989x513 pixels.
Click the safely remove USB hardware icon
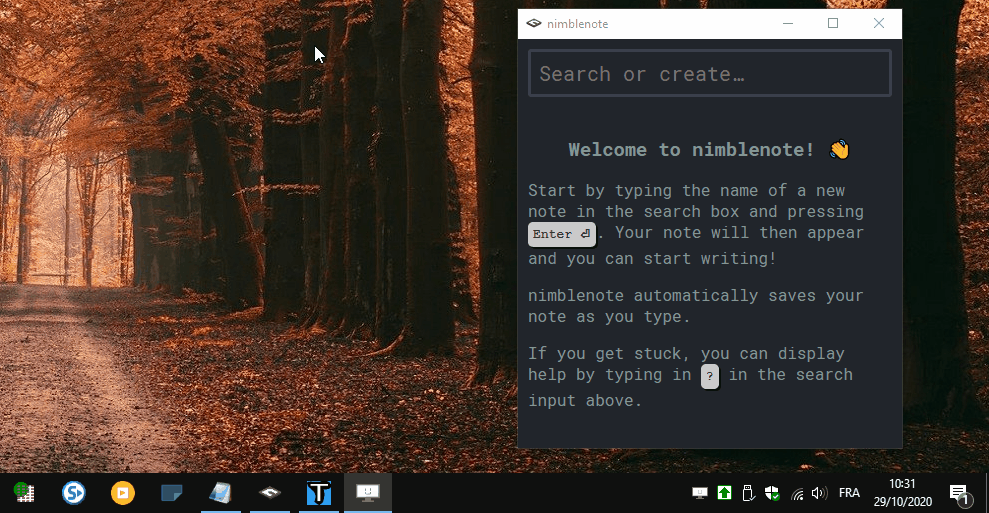click(x=748, y=493)
